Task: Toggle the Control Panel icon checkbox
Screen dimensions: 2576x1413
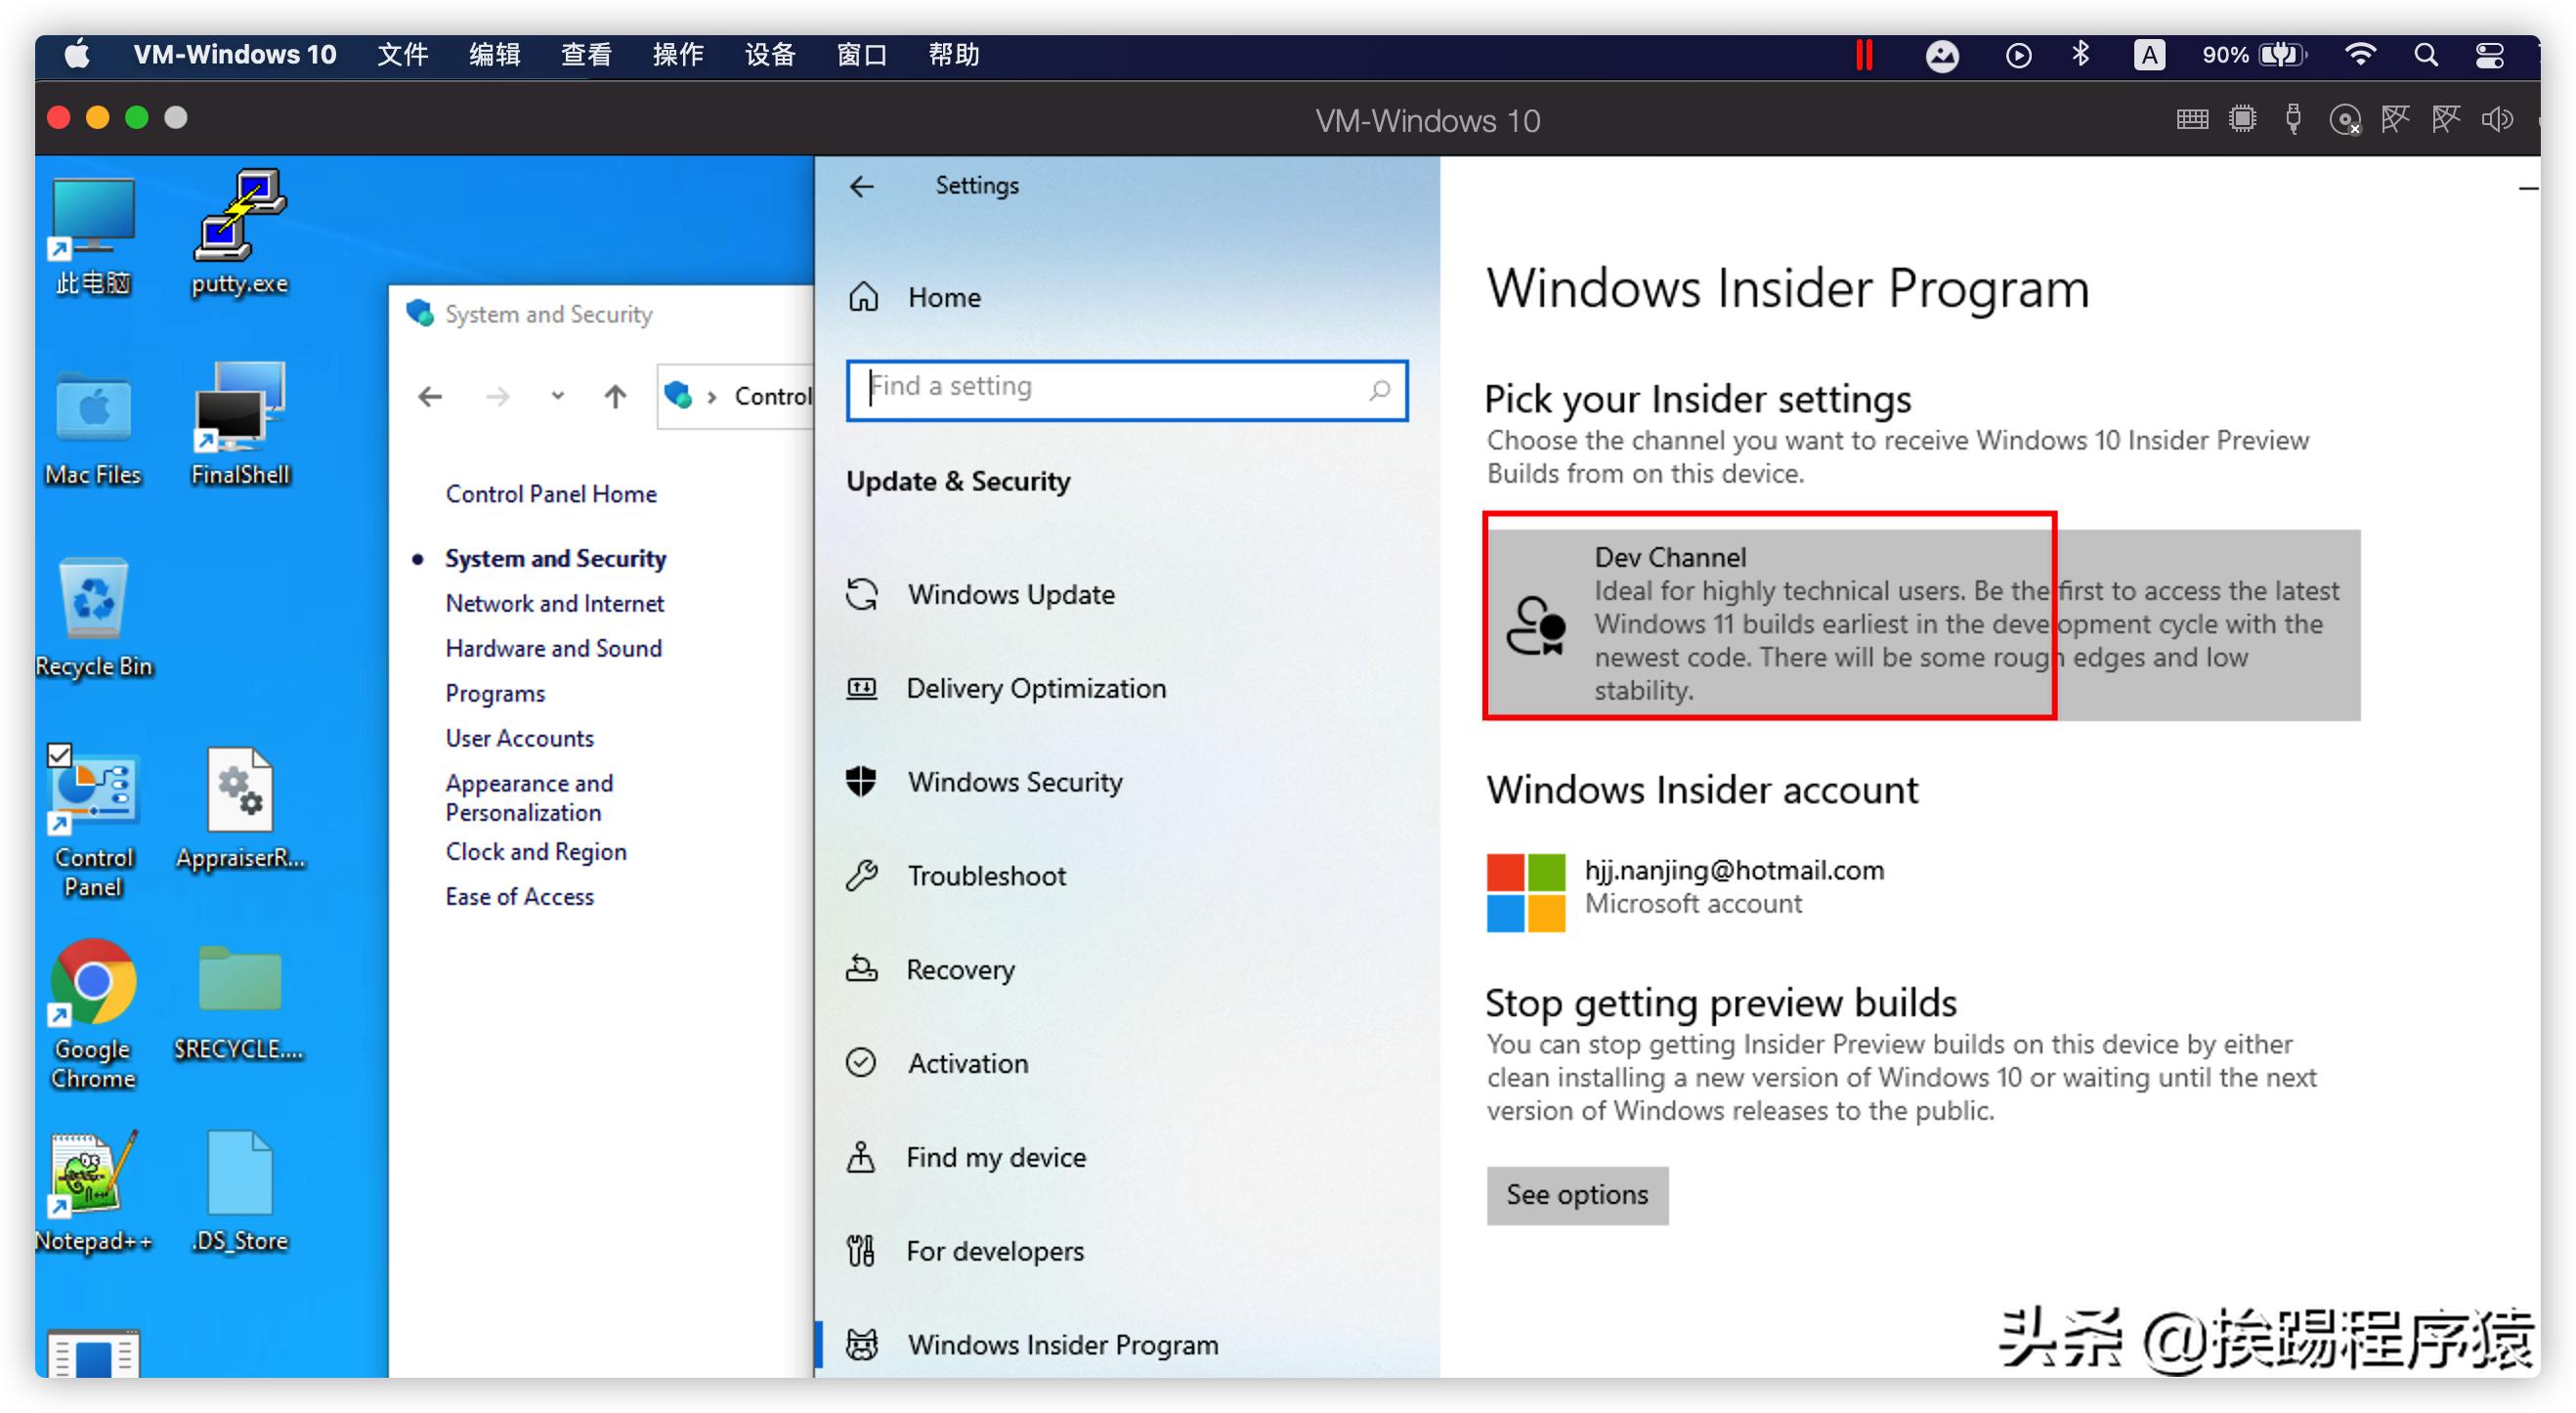Action: [x=59, y=755]
